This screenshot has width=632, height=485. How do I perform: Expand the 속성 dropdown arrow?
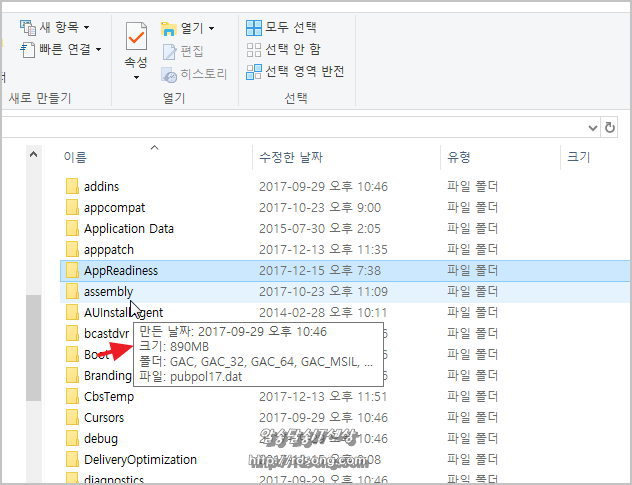coord(136,77)
